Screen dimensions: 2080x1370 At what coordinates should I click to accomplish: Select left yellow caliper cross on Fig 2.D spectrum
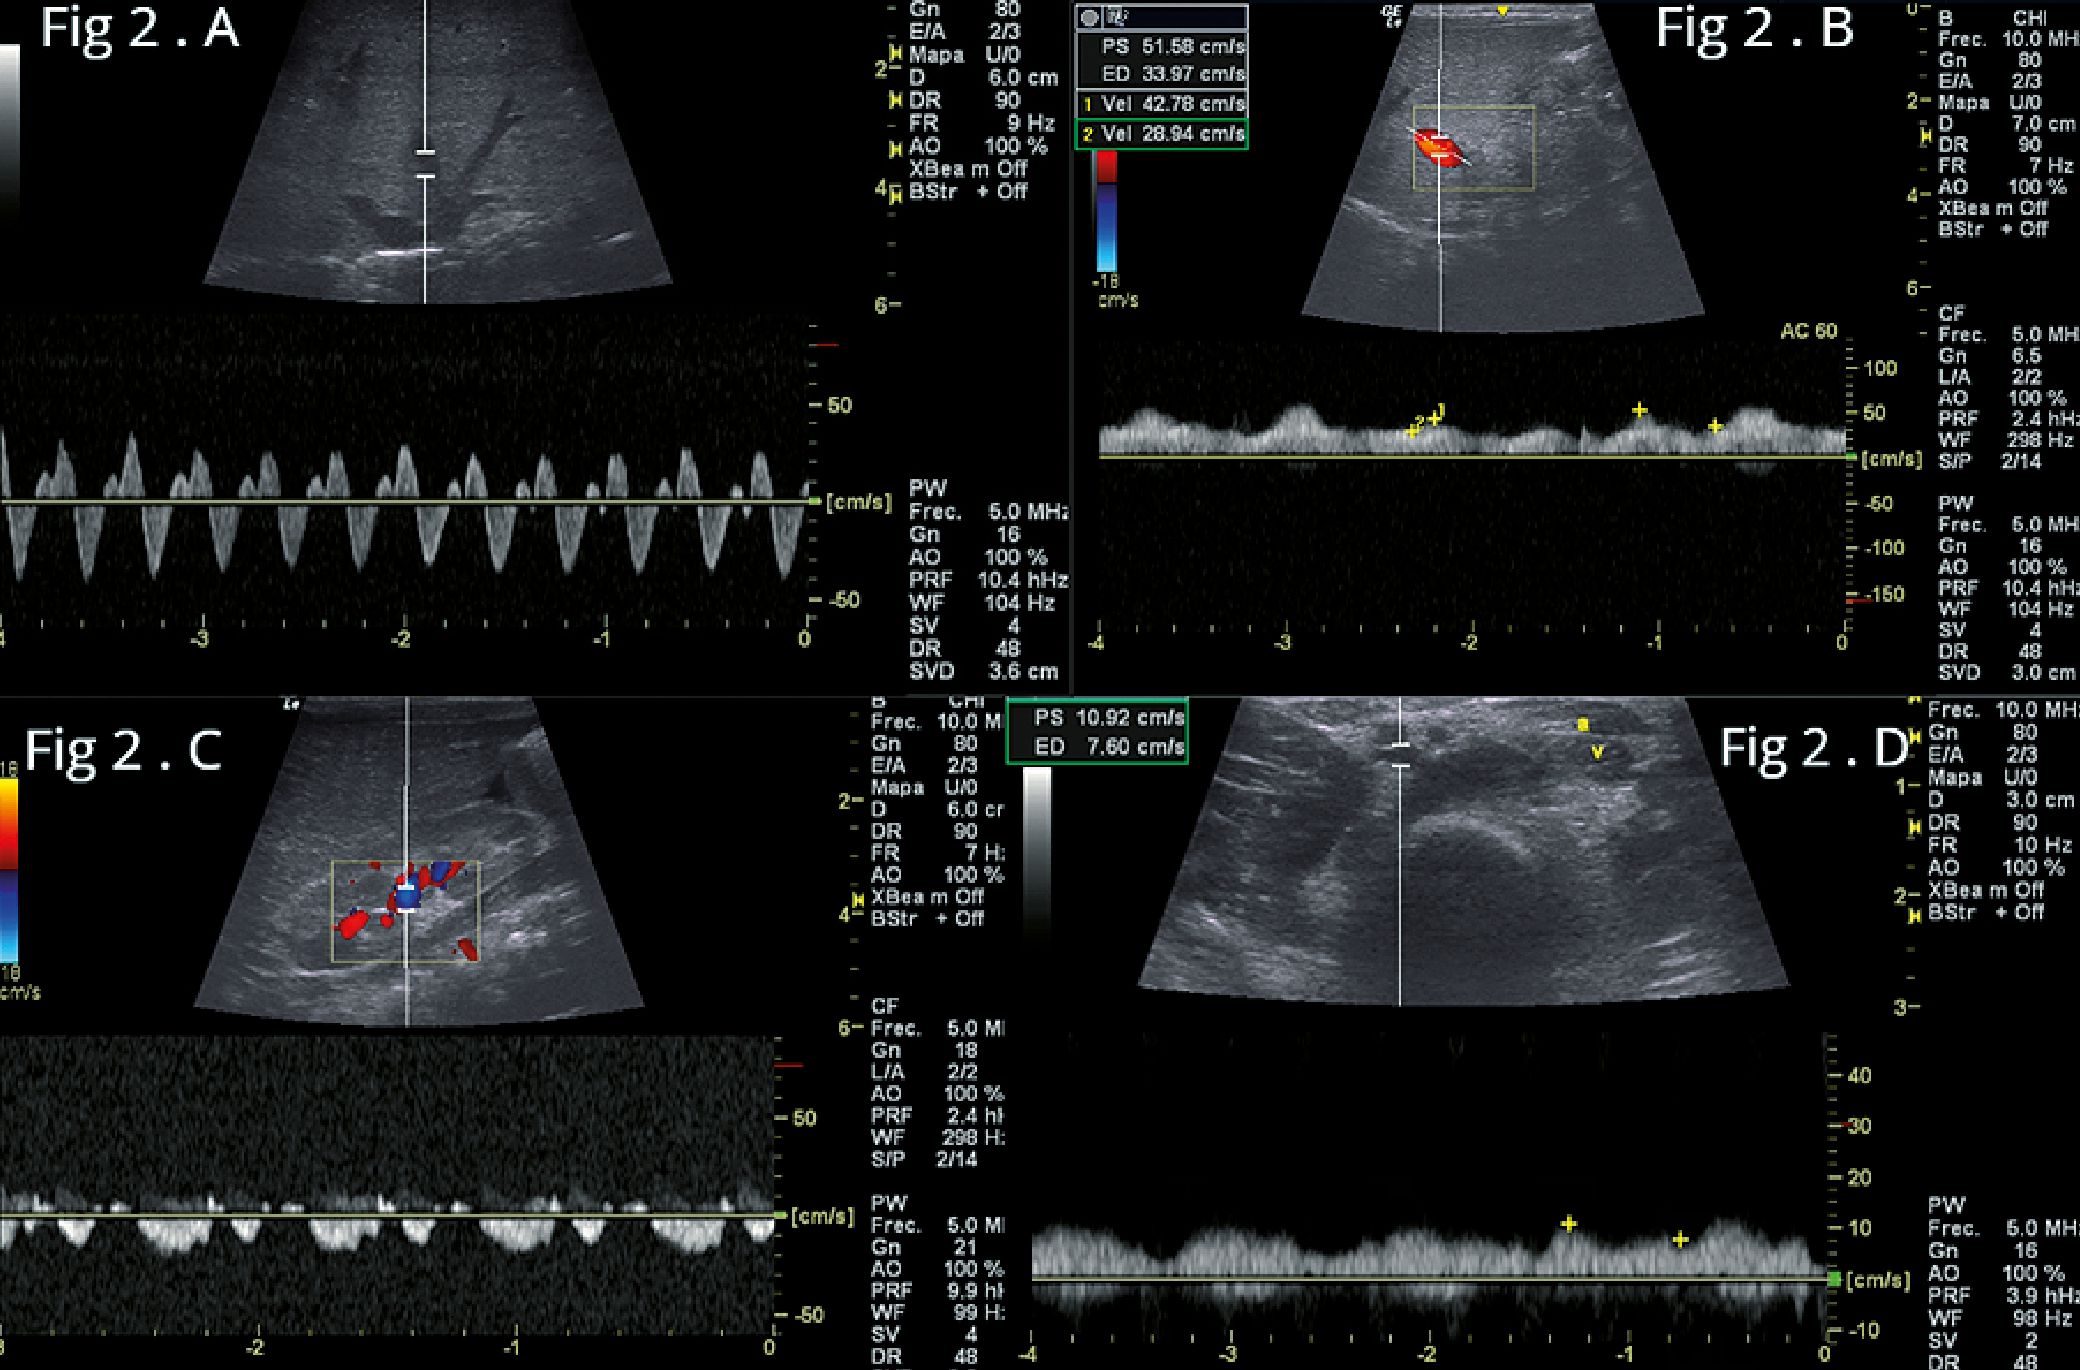1568,1224
